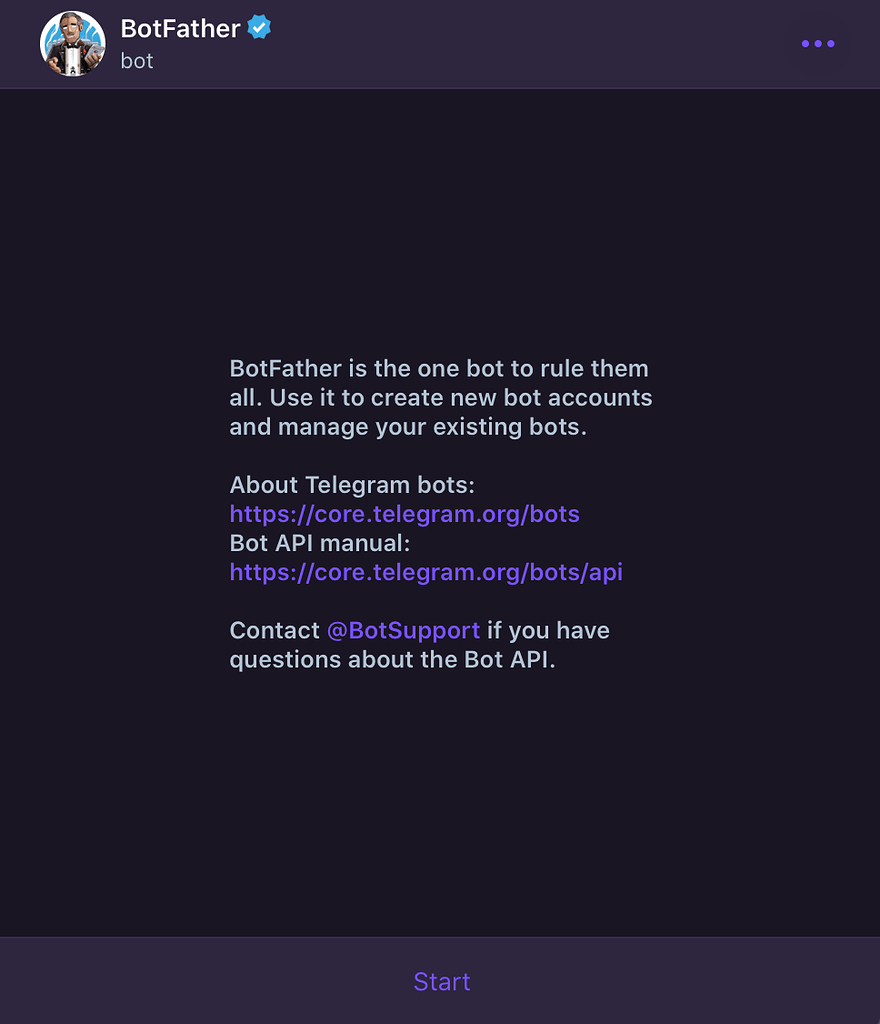The image size is (880, 1024).
Task: Click the "if you have" text after @BotSupport
Action: tap(548, 631)
